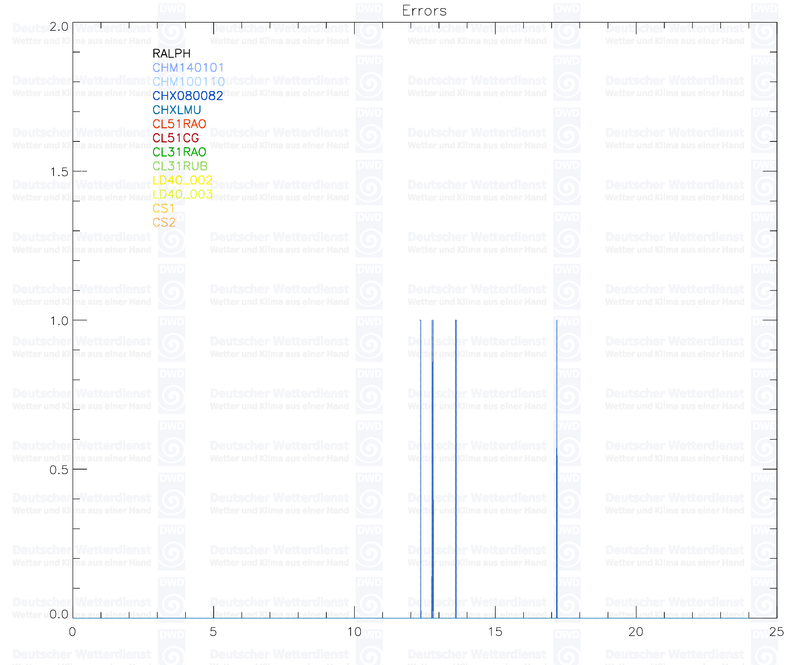Select the CHXLMU legend entry
Screen dimensions: 800x665
point(177,110)
